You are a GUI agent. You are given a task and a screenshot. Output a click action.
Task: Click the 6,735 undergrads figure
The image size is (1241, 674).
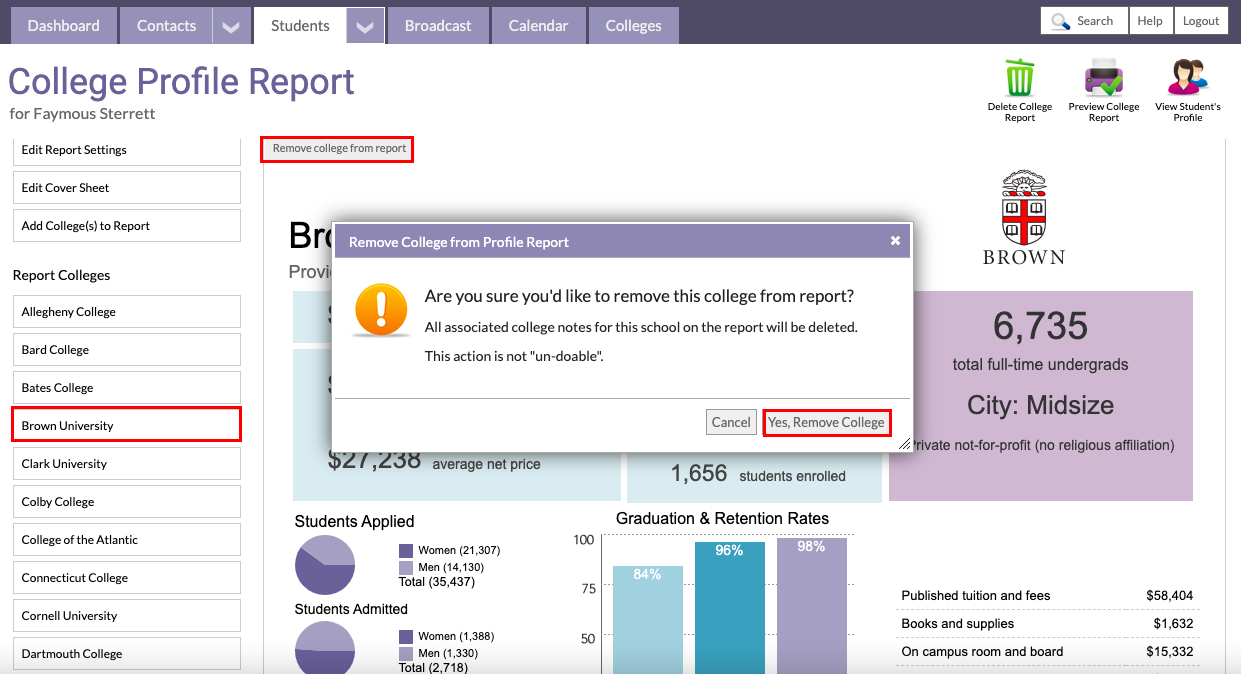[x=1040, y=327]
